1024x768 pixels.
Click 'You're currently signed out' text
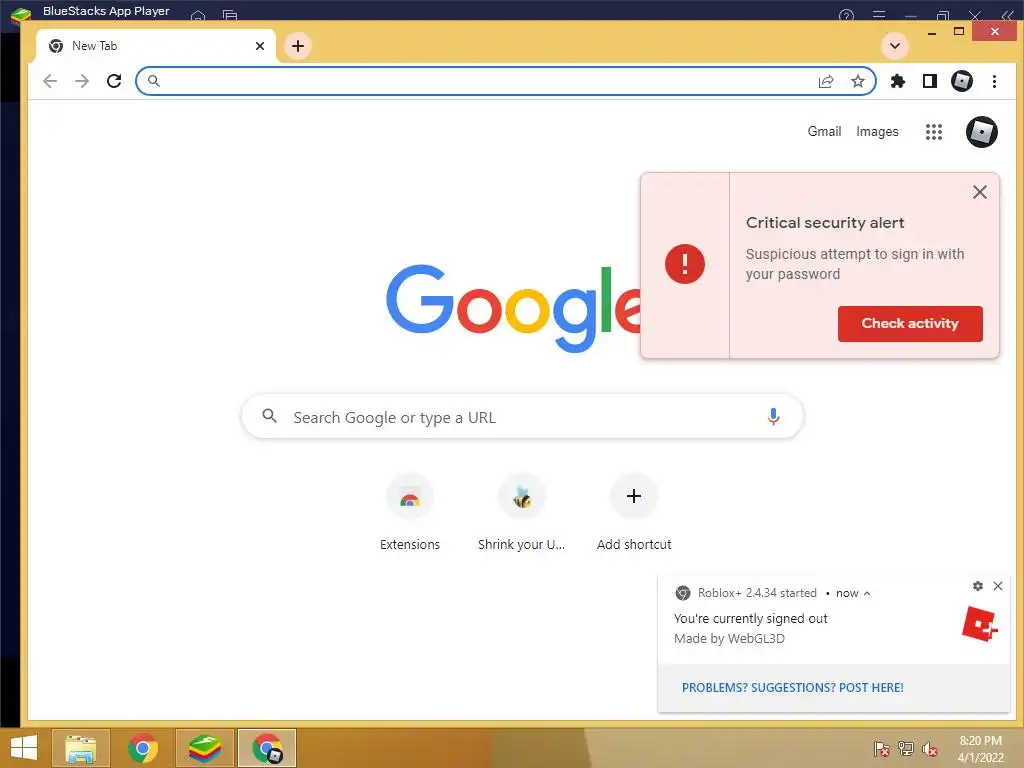pyautogui.click(x=750, y=618)
